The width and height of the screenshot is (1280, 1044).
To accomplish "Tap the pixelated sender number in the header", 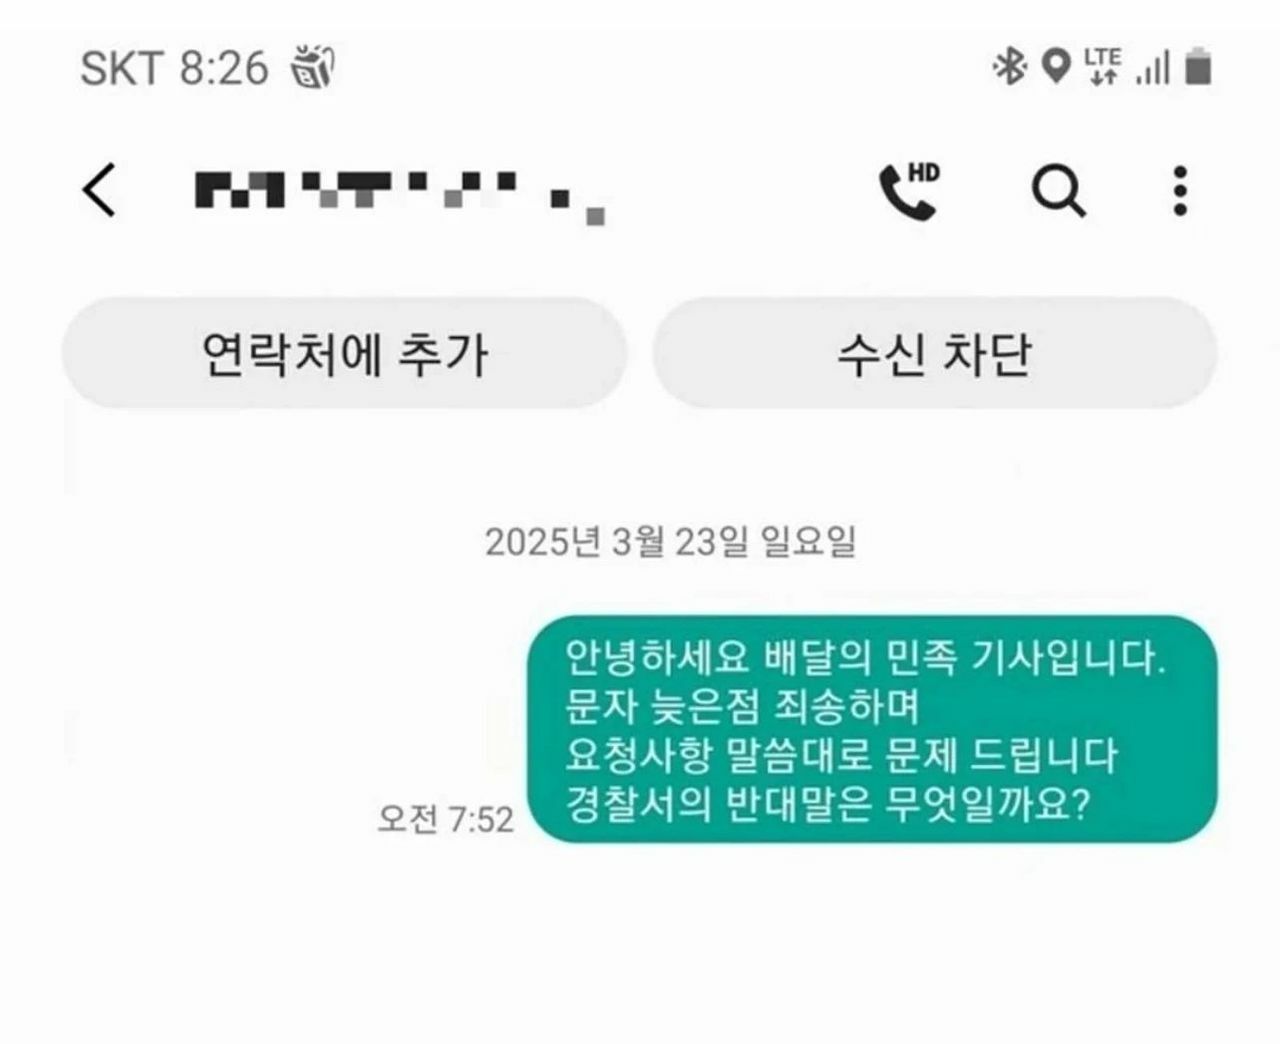I will click(400, 195).
